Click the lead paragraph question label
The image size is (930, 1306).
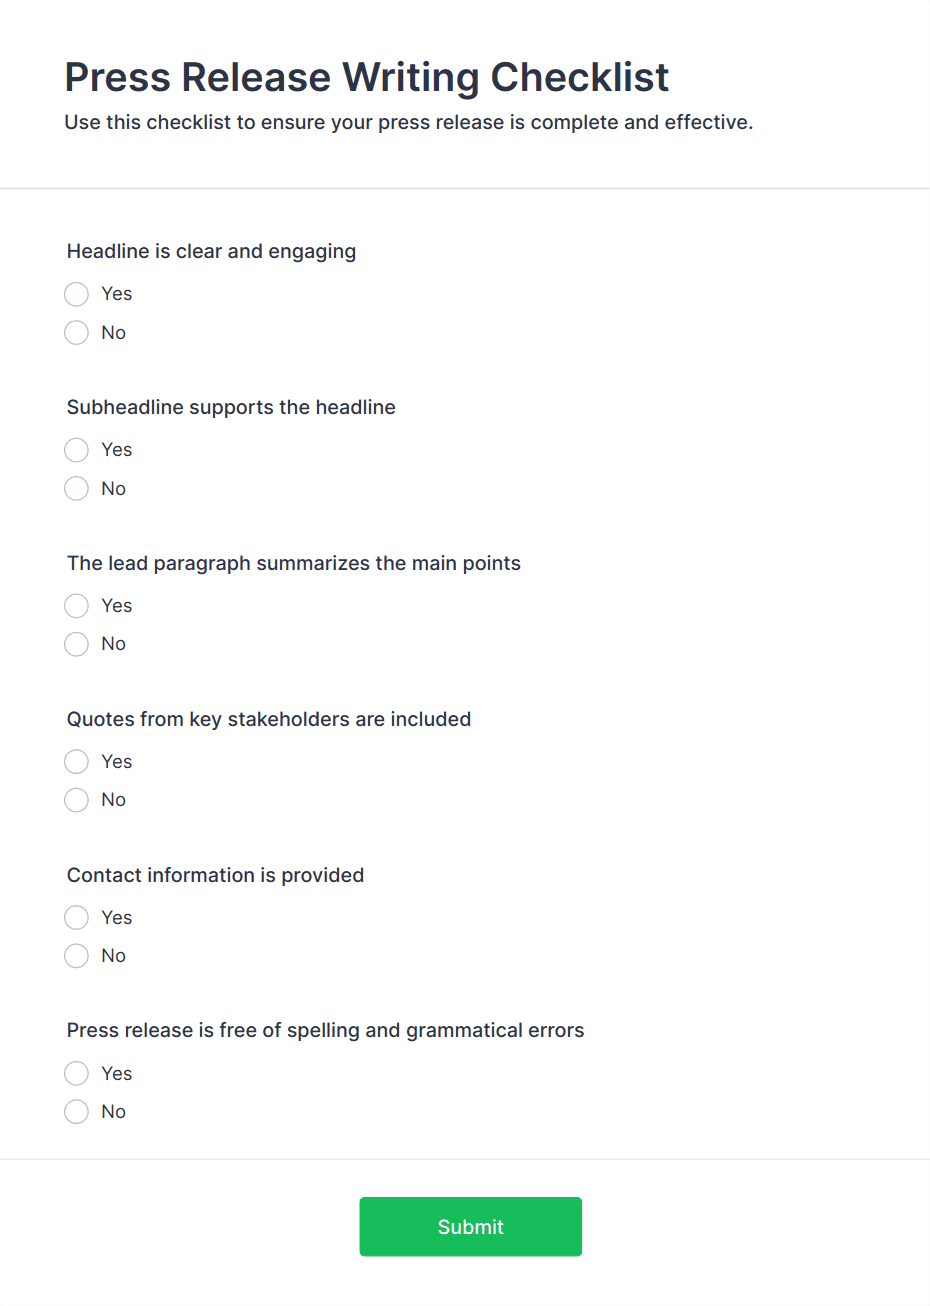tap(294, 564)
